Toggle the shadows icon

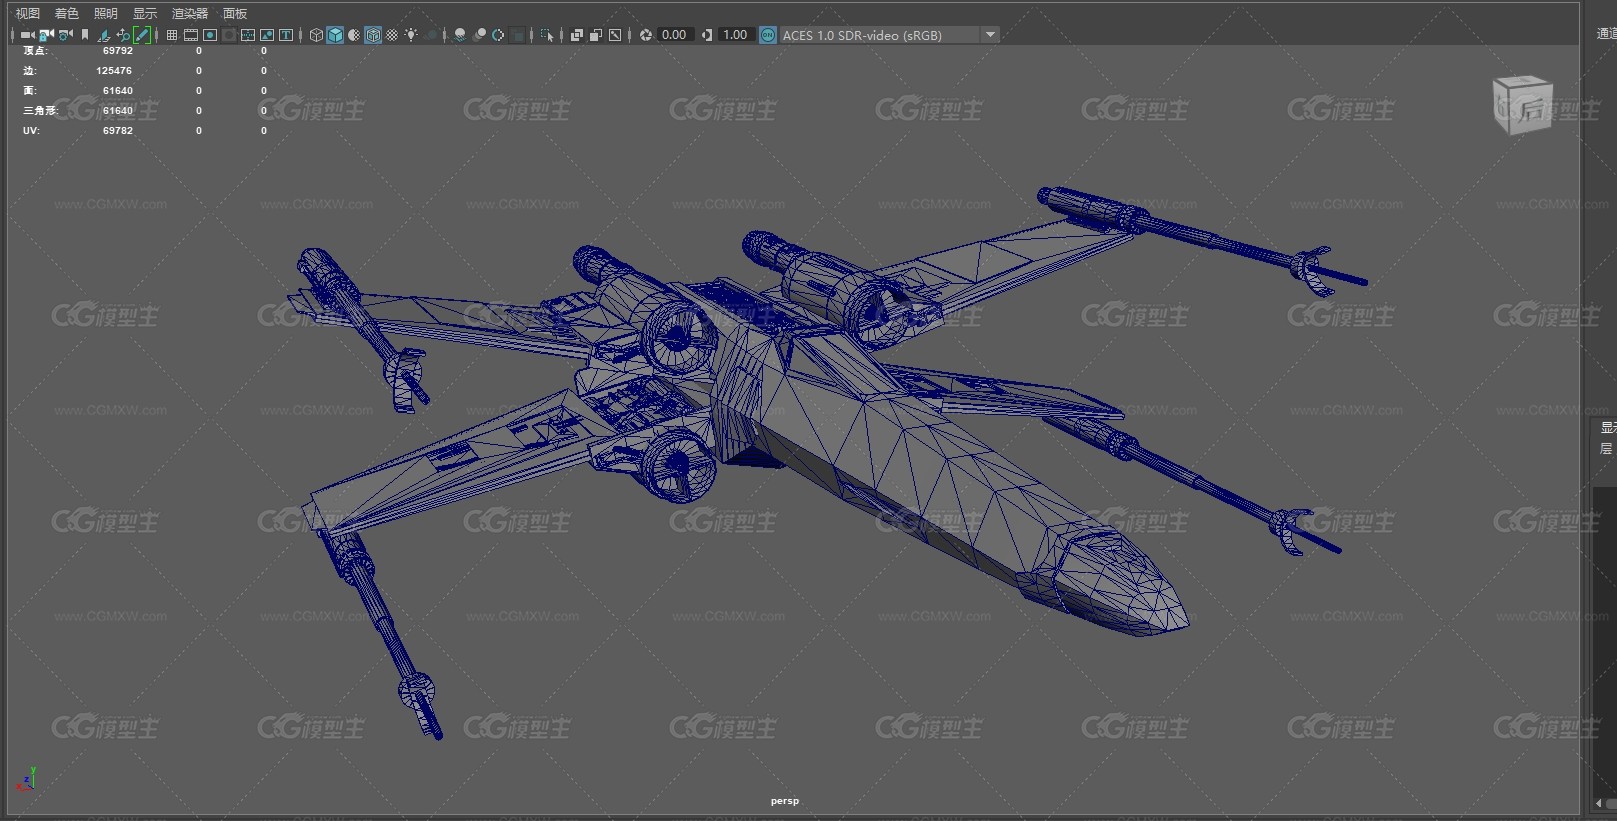click(431, 35)
